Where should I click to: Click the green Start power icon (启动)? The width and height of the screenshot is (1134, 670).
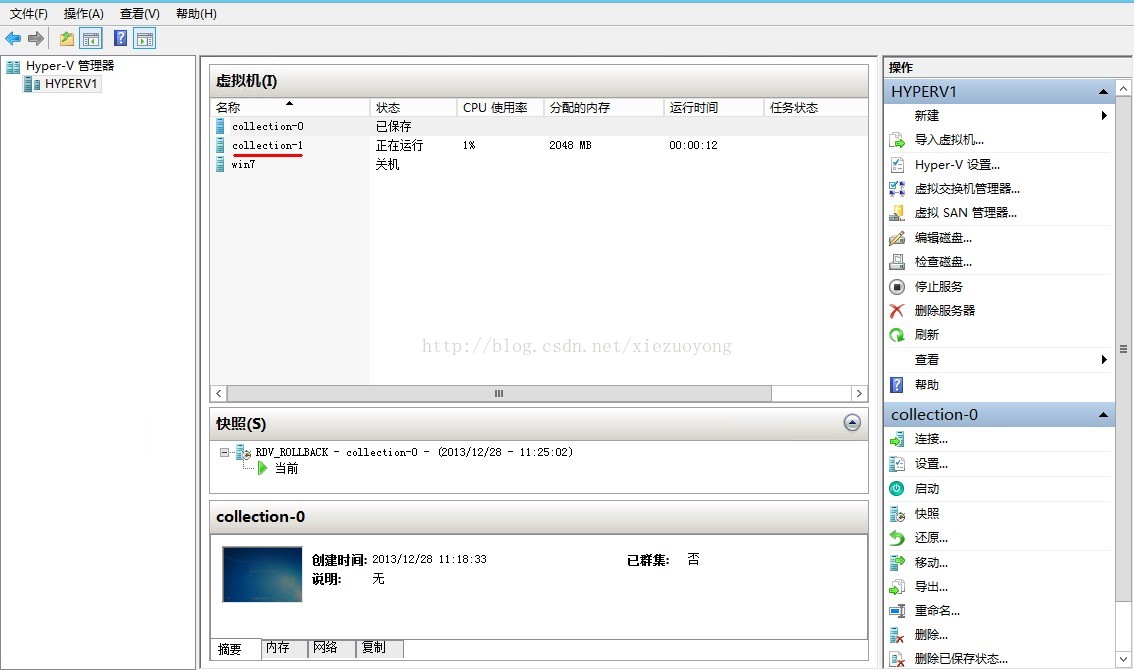coord(897,488)
